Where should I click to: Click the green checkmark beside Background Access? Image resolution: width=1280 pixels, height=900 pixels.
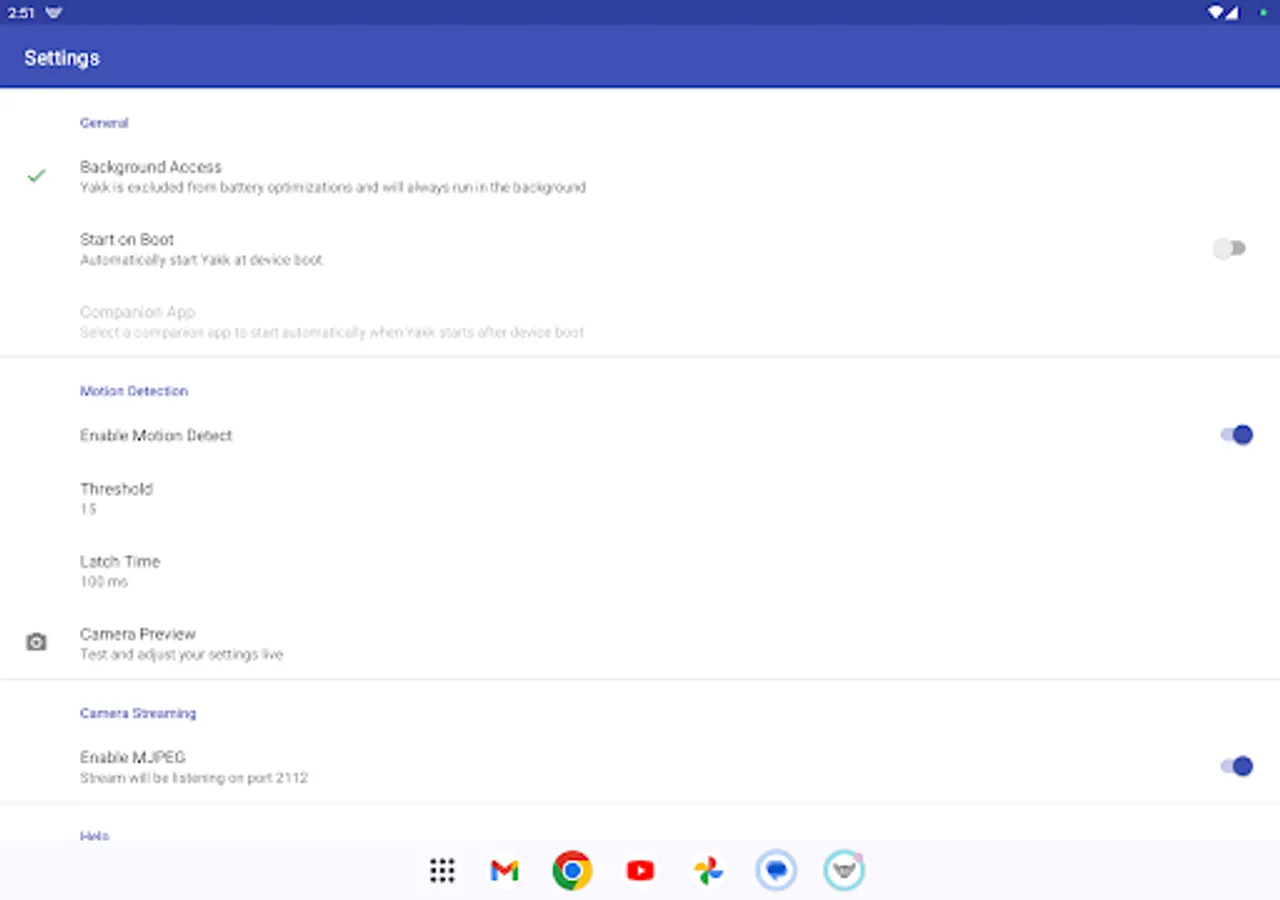coord(36,175)
